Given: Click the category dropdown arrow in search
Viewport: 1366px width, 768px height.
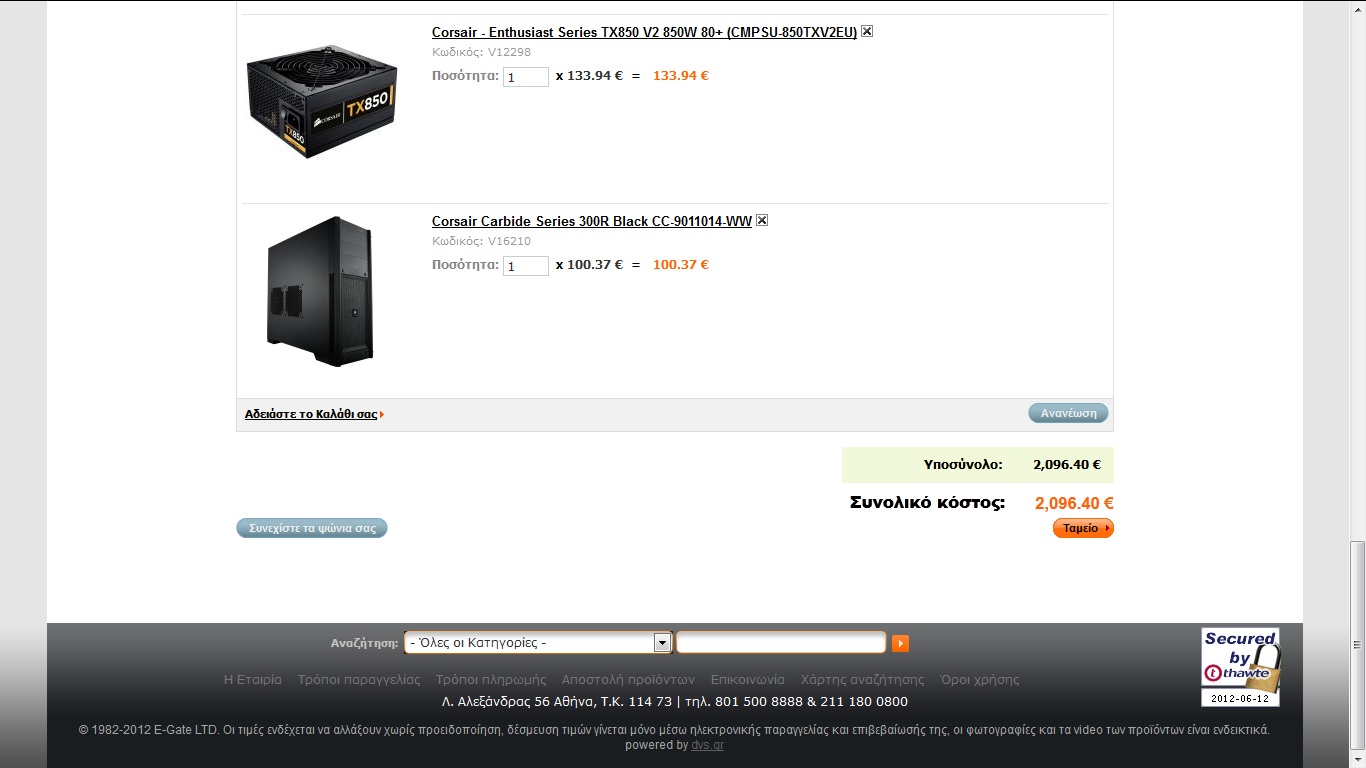Looking at the screenshot, I should click(x=662, y=642).
